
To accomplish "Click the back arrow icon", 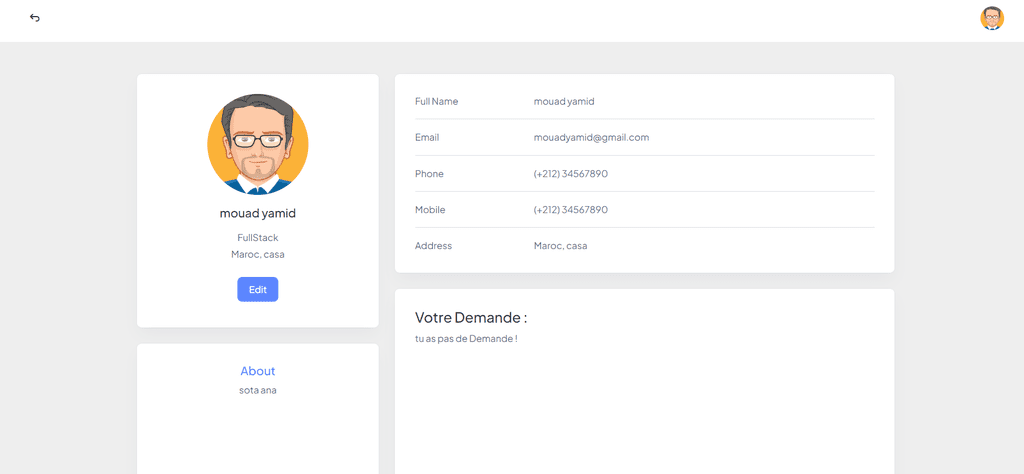I will coord(35,18).
